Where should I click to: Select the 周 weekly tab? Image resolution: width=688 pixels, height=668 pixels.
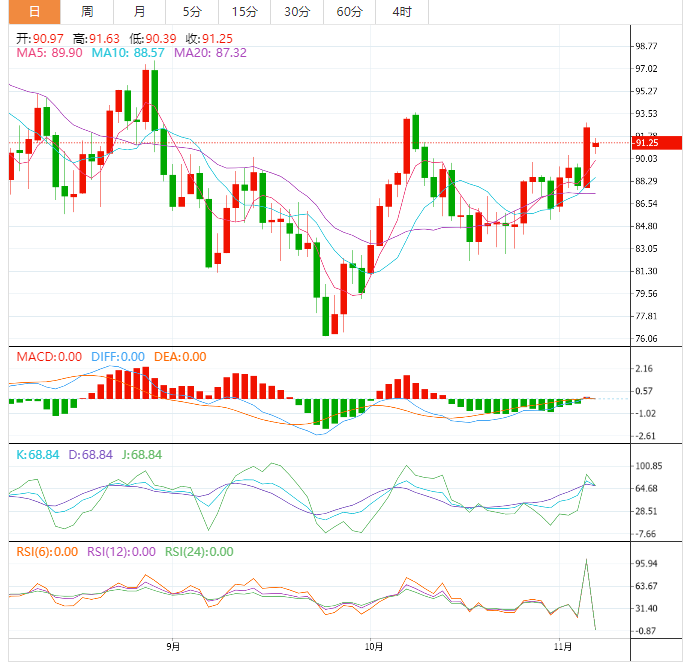click(87, 12)
